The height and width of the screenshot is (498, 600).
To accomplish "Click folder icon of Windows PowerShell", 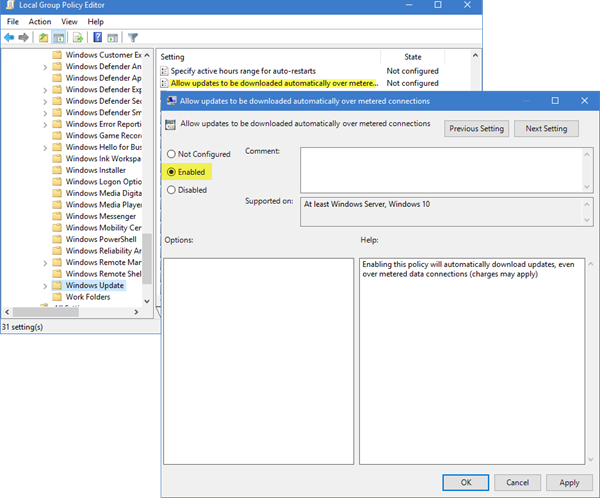I will point(57,239).
